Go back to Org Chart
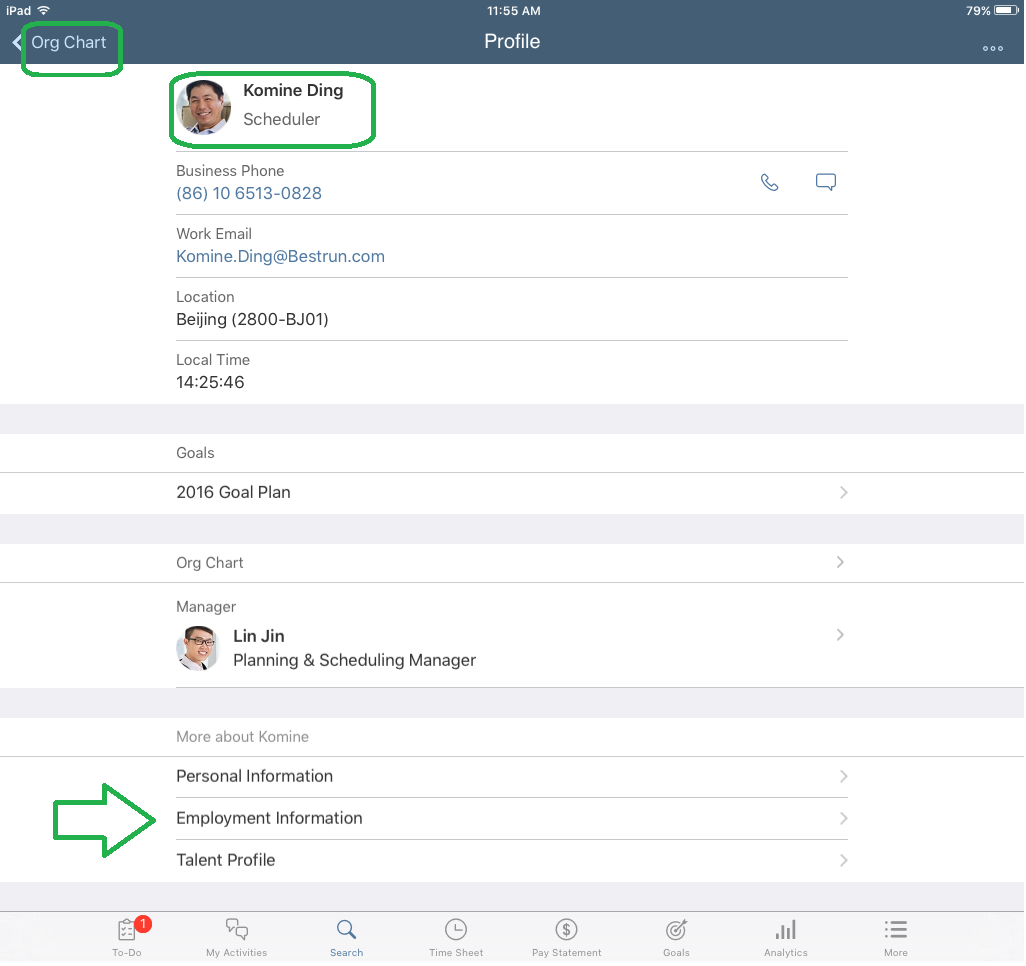The height and width of the screenshot is (966, 1026). point(69,43)
